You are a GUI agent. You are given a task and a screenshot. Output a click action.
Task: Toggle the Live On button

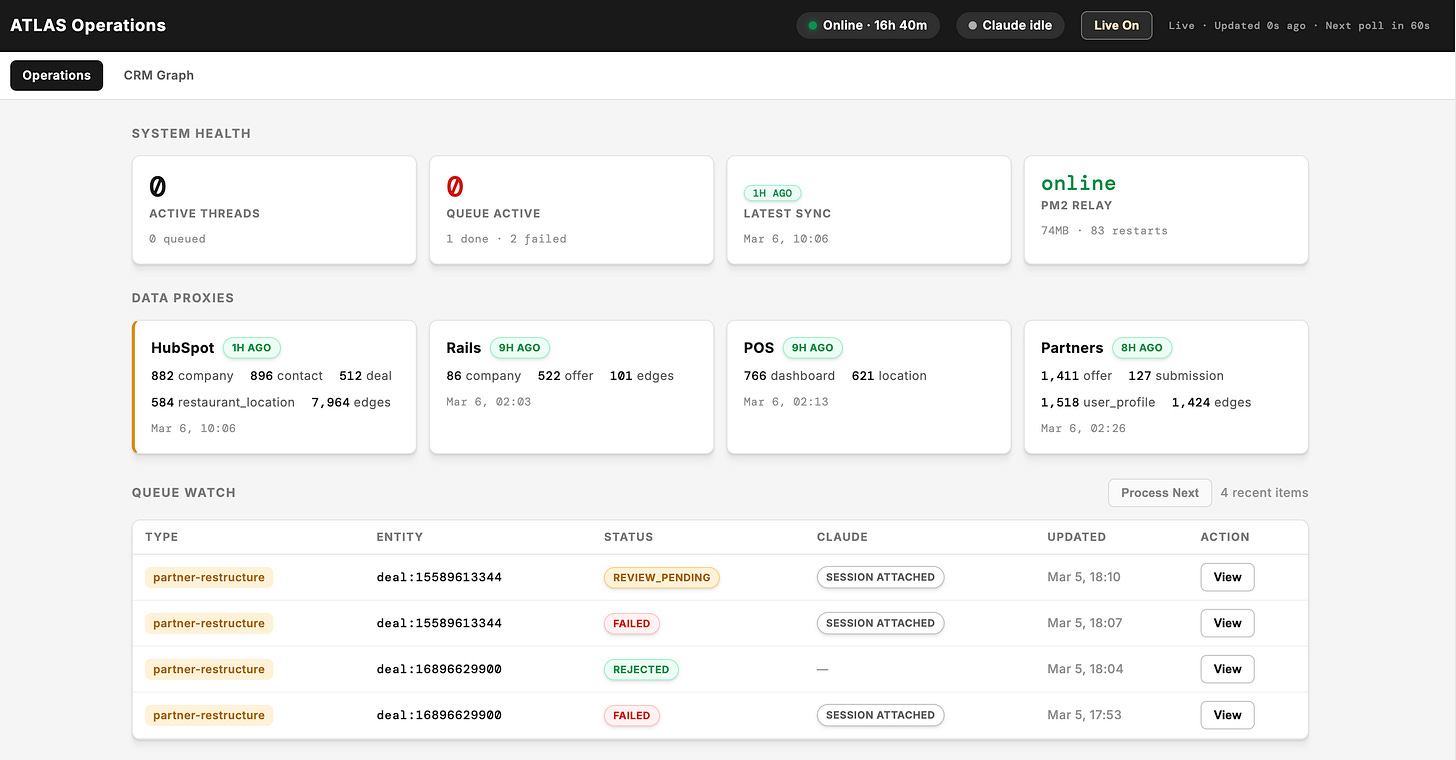pyautogui.click(x=1116, y=25)
